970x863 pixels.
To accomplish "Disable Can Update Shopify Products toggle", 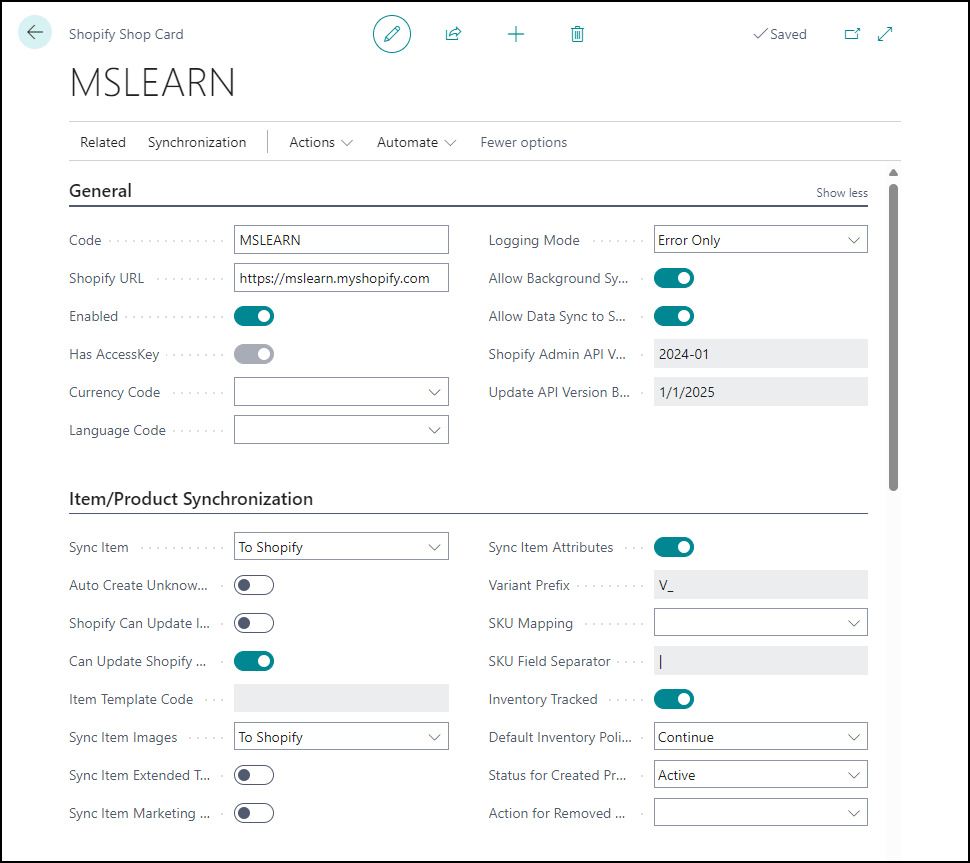I will tap(254, 661).
